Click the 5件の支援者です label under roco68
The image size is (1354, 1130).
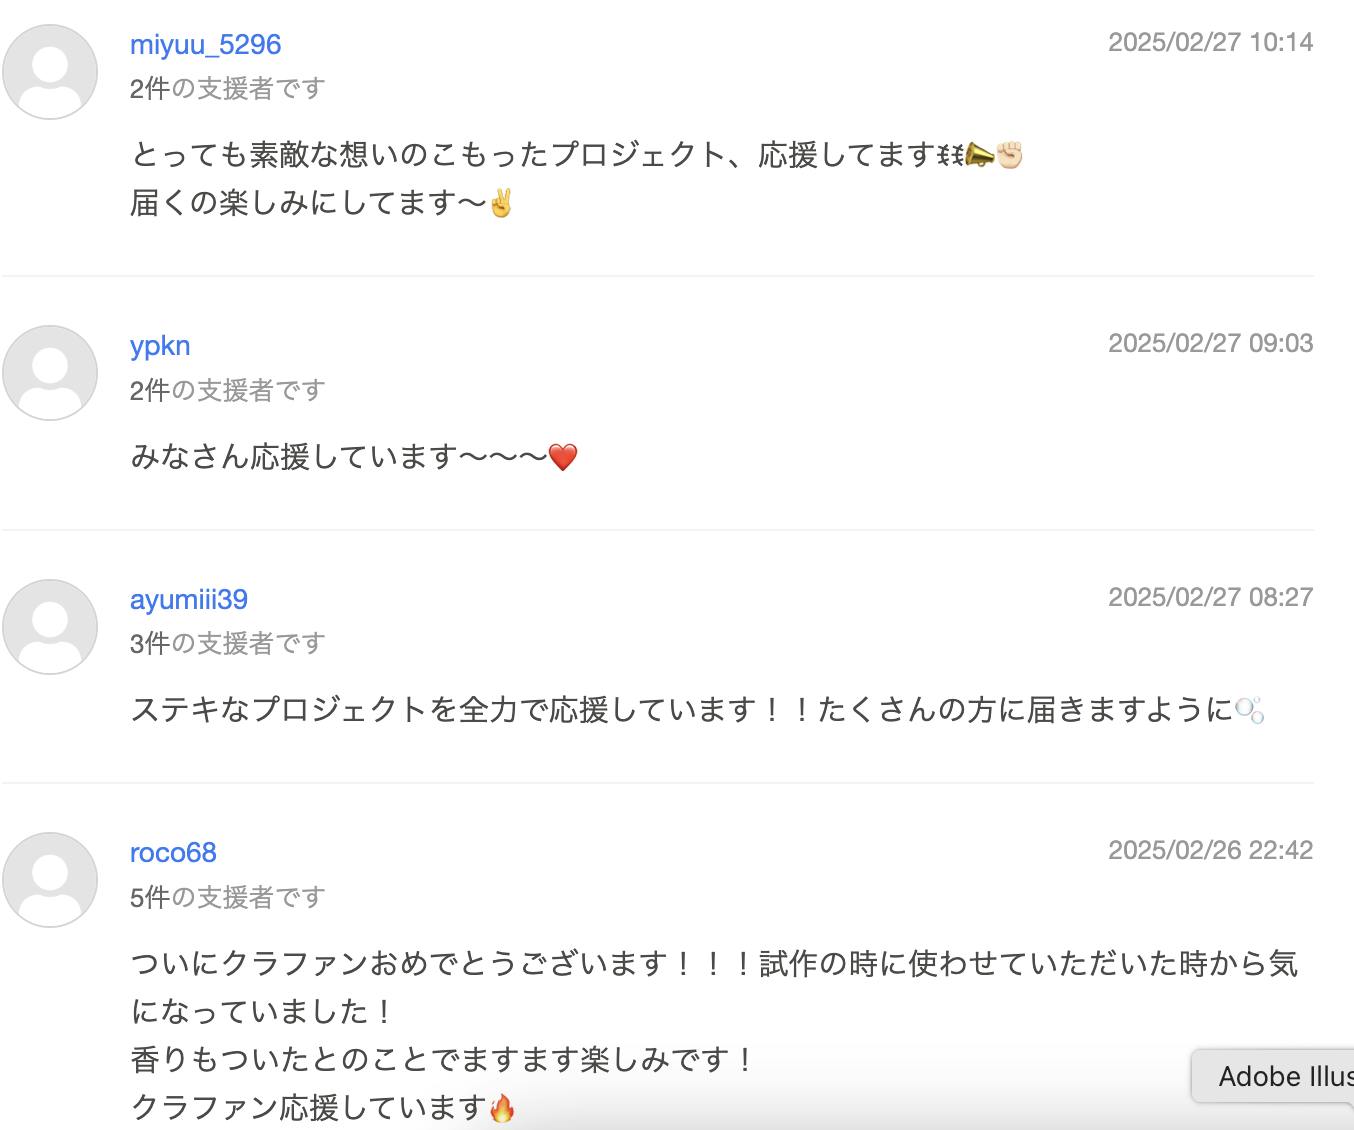pyautogui.click(x=227, y=898)
